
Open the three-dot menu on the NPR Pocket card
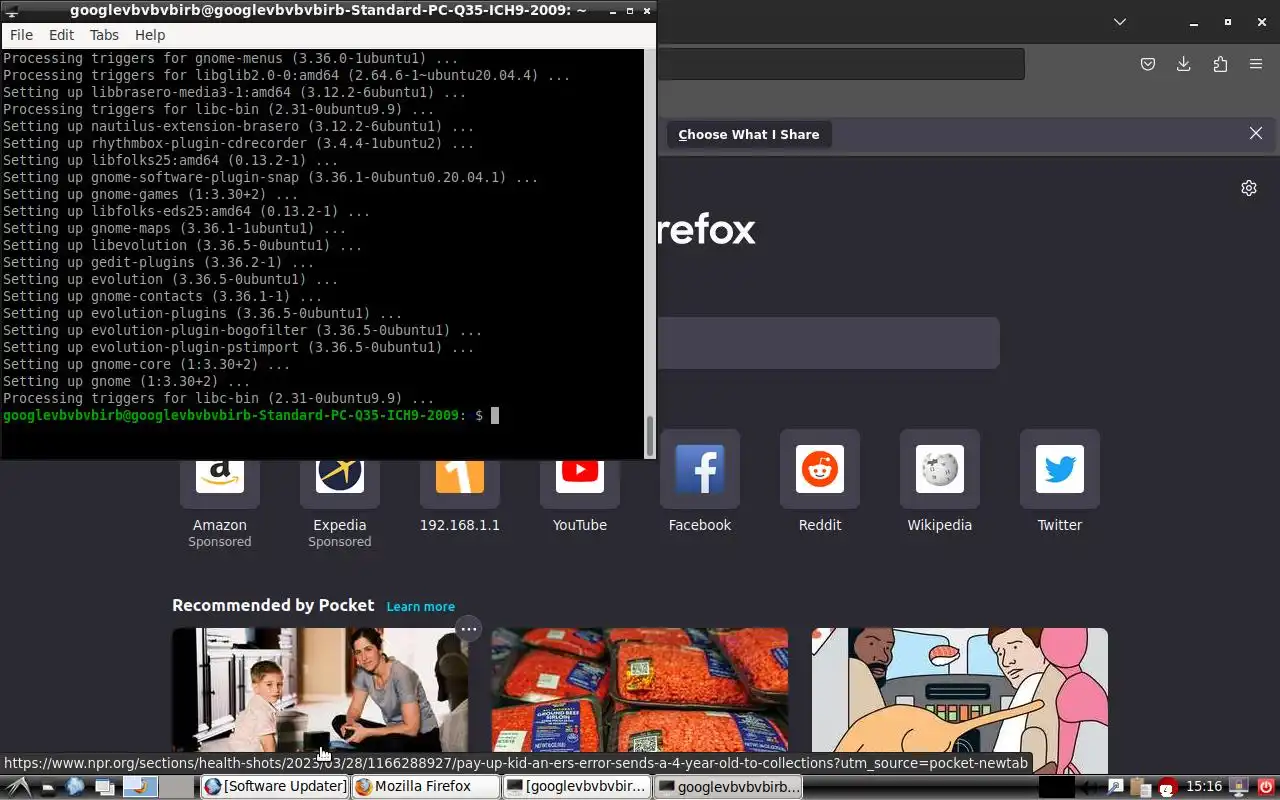[x=468, y=629]
